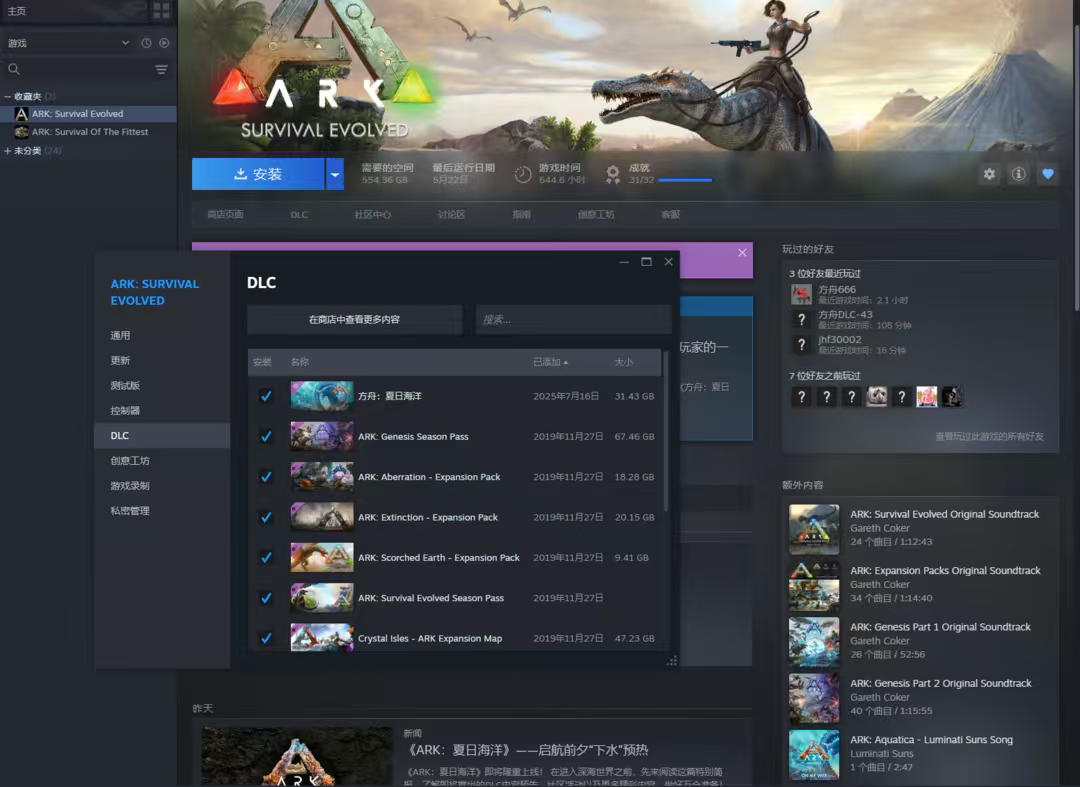The width and height of the screenshot is (1080, 787).
Task: Click the play-ready filter icon beside 游戏
Action: (164, 43)
